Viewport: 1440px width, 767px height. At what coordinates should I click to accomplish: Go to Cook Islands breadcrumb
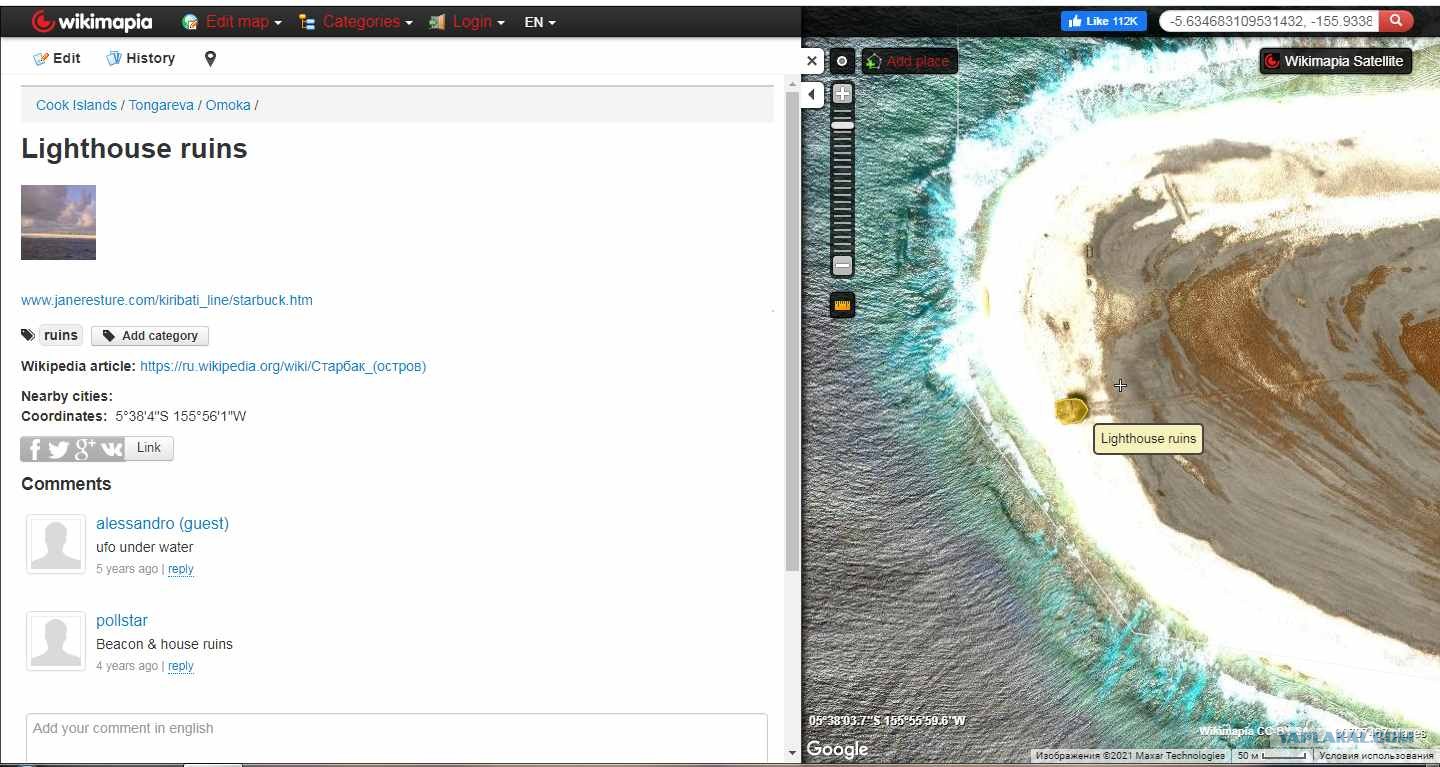77,105
